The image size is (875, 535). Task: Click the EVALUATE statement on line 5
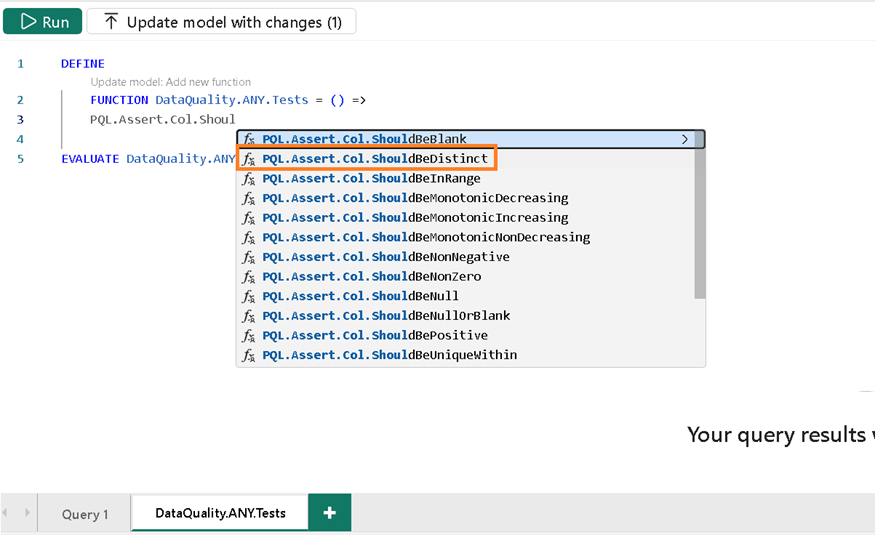pyautogui.click(x=148, y=159)
